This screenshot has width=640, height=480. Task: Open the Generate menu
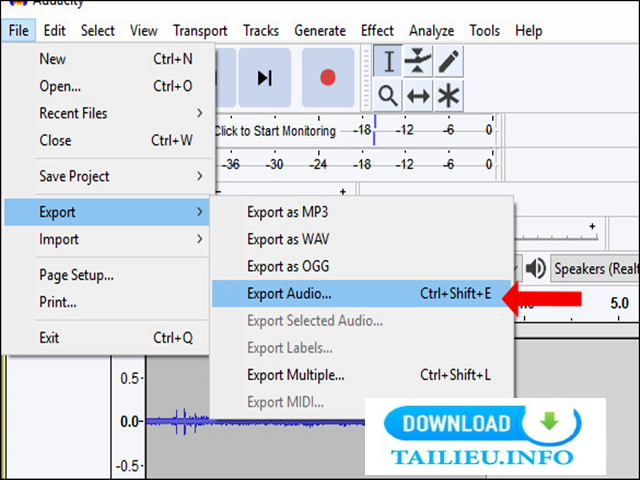pyautogui.click(x=320, y=31)
